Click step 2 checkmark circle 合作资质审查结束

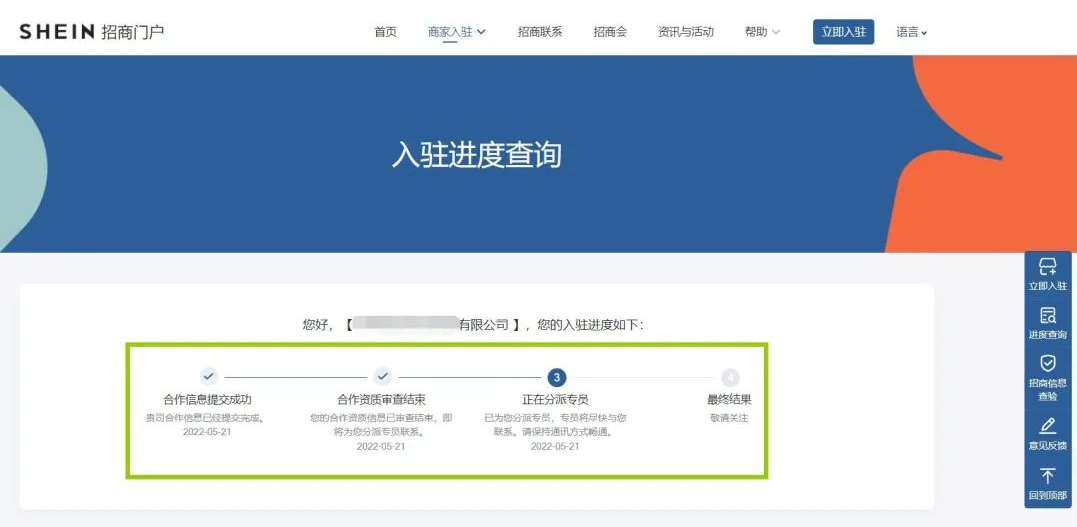pos(382,377)
